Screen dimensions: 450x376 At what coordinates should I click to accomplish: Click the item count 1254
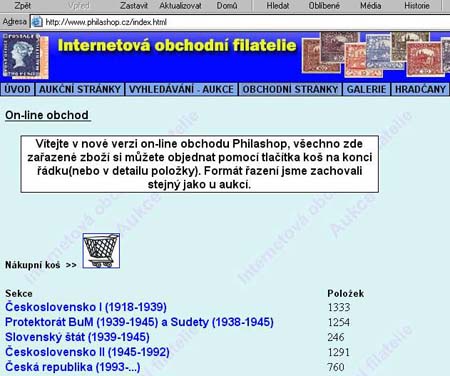point(339,322)
